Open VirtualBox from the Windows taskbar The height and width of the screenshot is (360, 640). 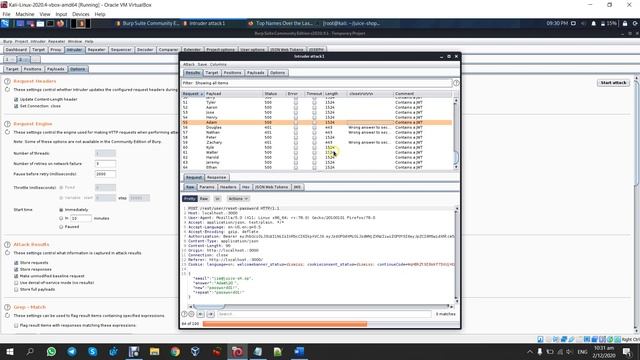pos(195,351)
